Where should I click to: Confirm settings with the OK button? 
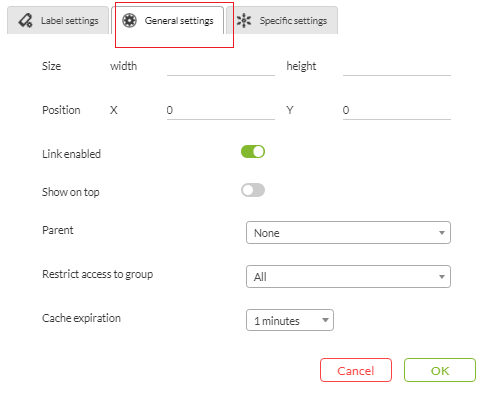(440, 370)
